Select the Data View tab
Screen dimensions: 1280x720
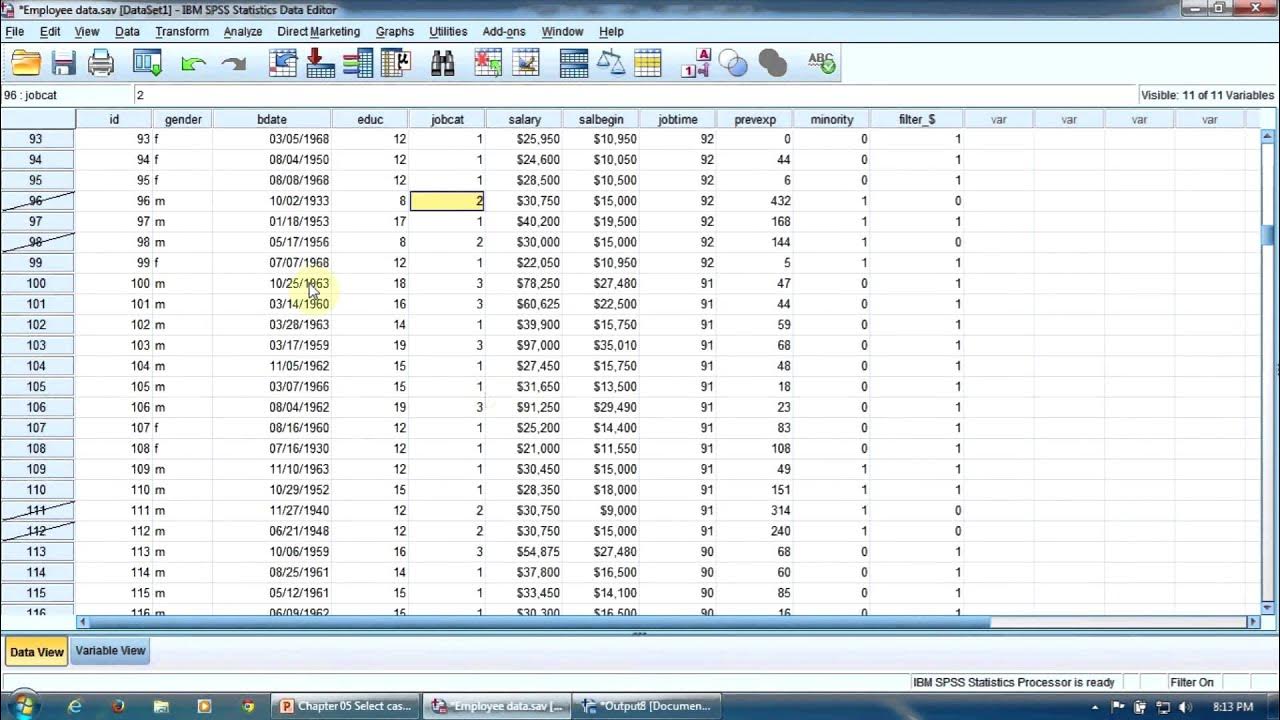[36, 652]
